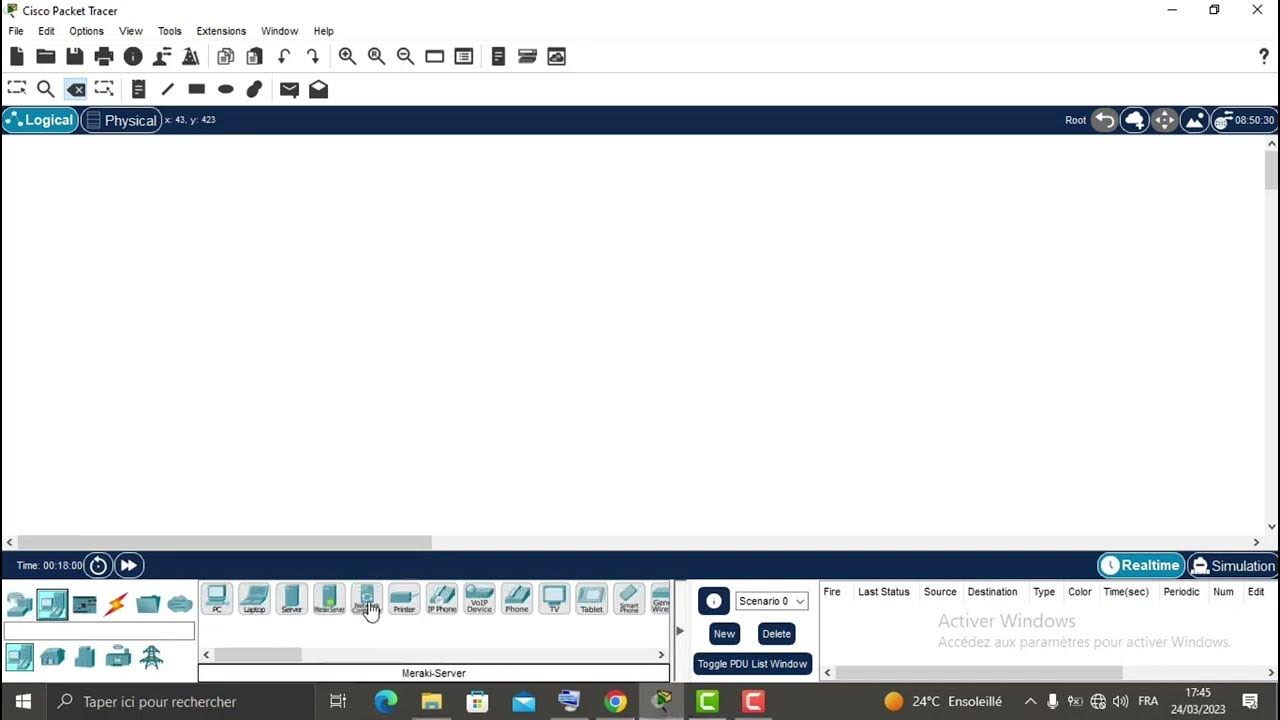Paste using the toolbar Paste icon
The image size is (1280, 720).
click(x=255, y=57)
